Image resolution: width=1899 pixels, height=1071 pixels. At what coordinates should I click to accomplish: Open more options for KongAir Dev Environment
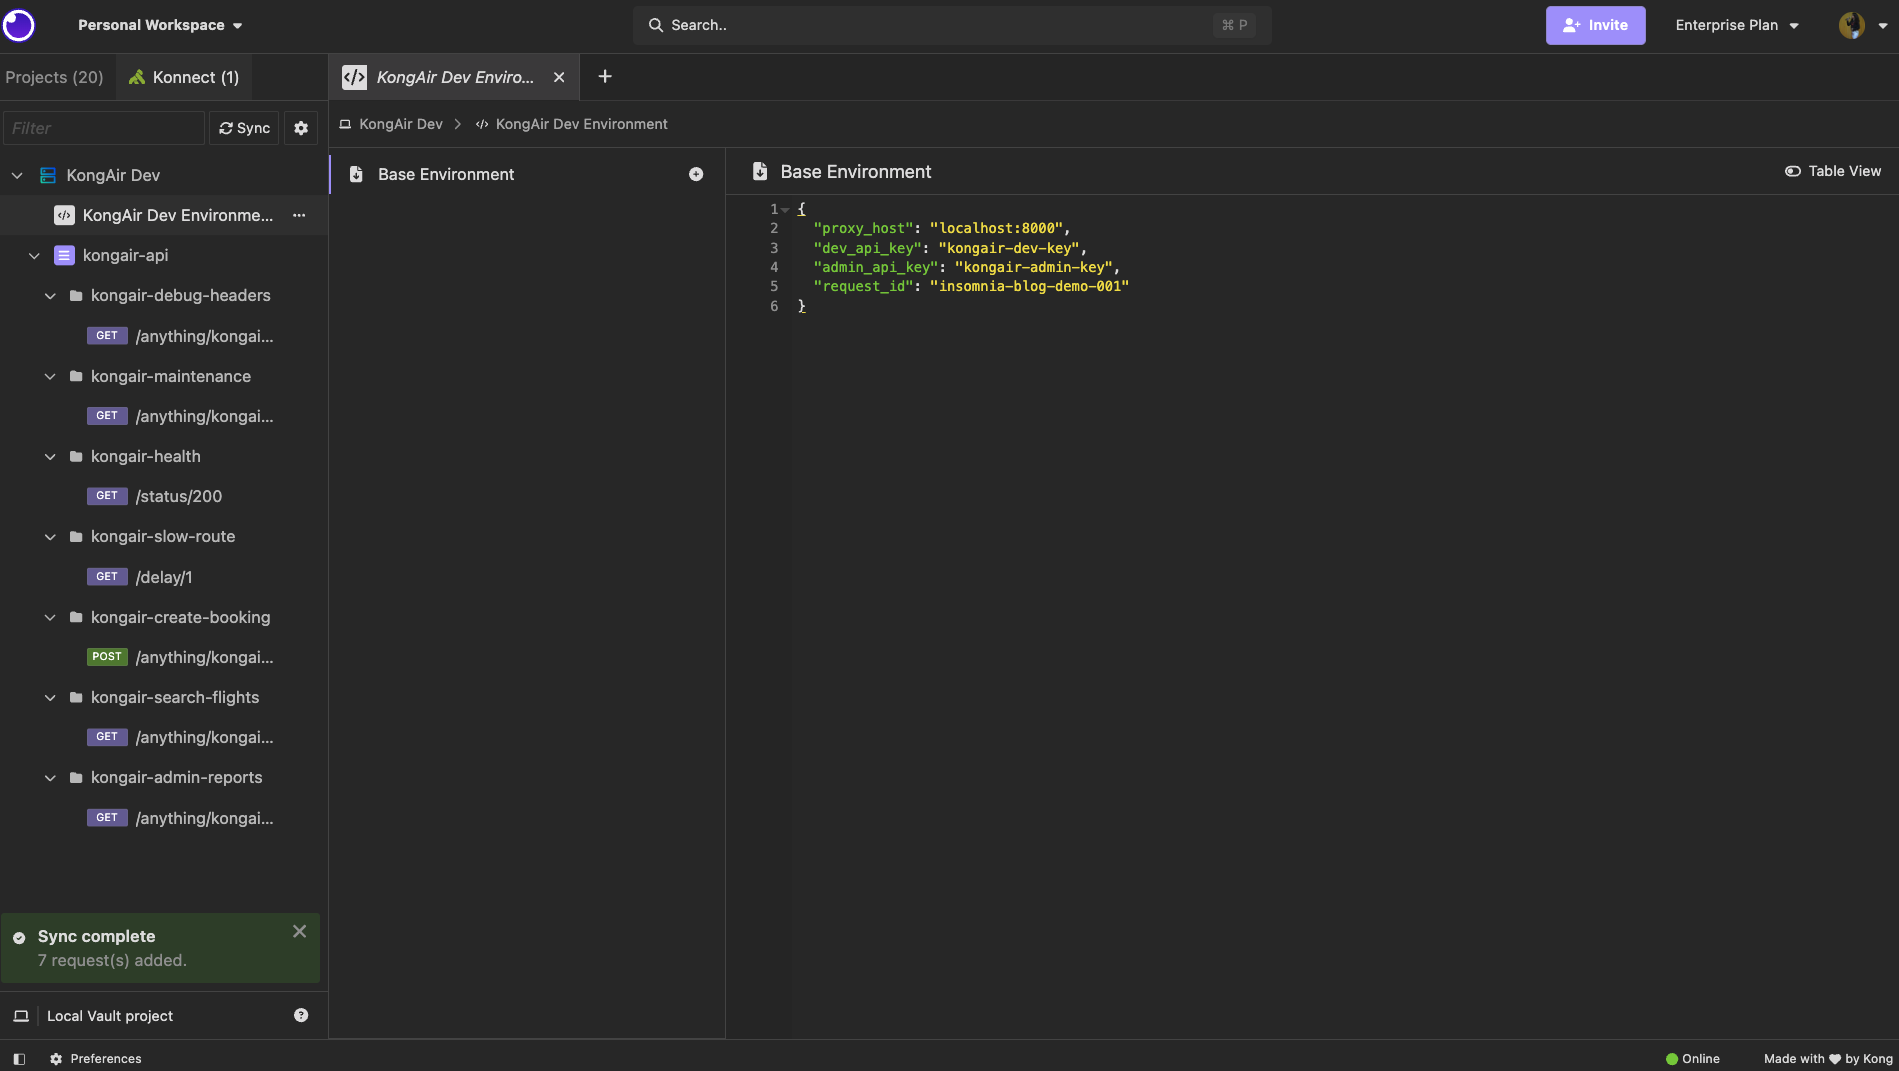click(299, 215)
